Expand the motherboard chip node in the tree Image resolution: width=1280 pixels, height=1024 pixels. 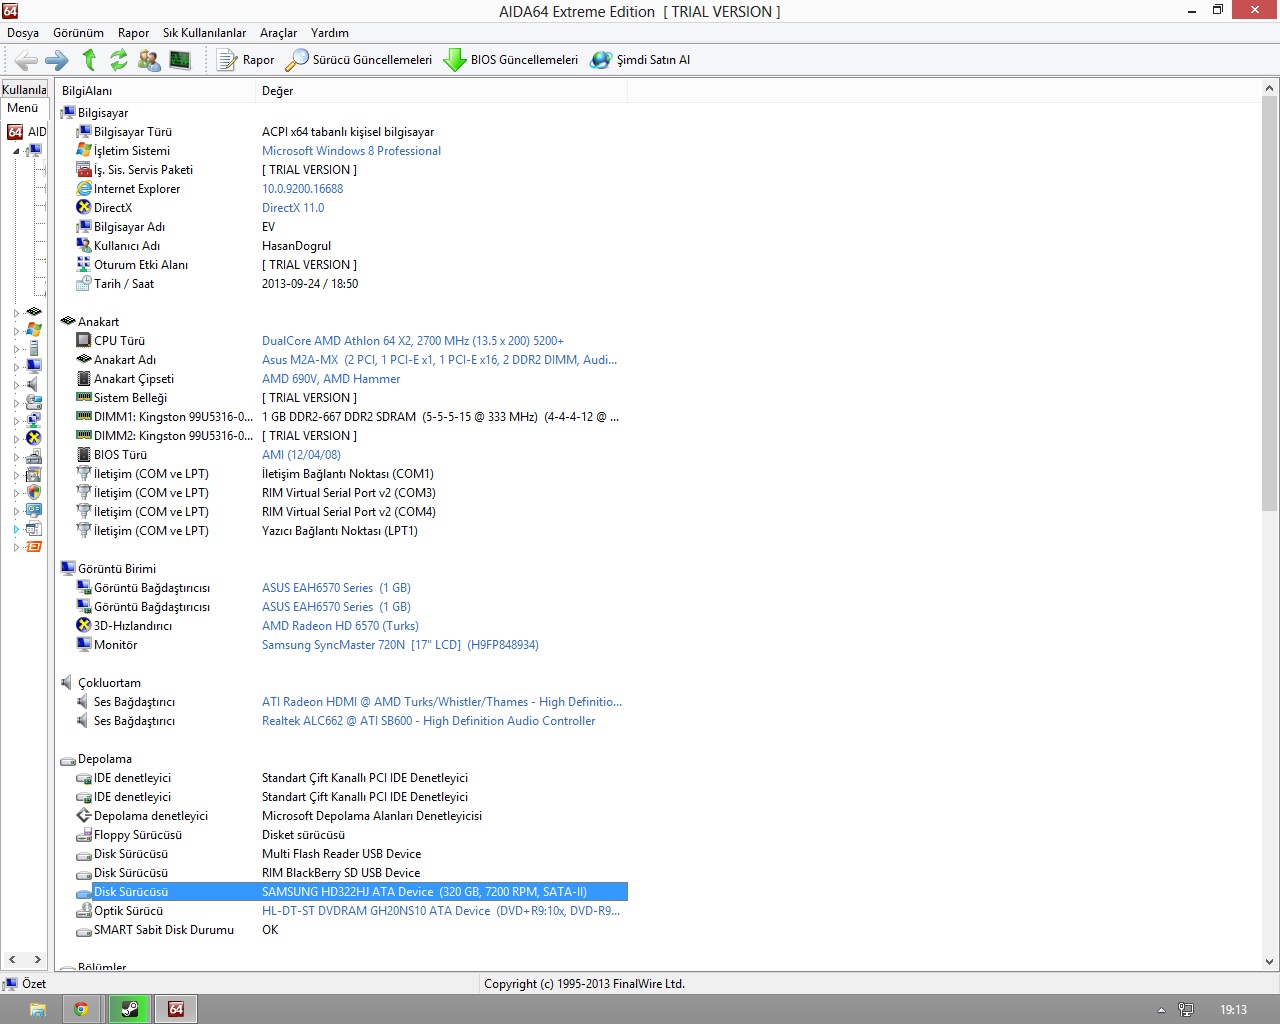(16, 313)
